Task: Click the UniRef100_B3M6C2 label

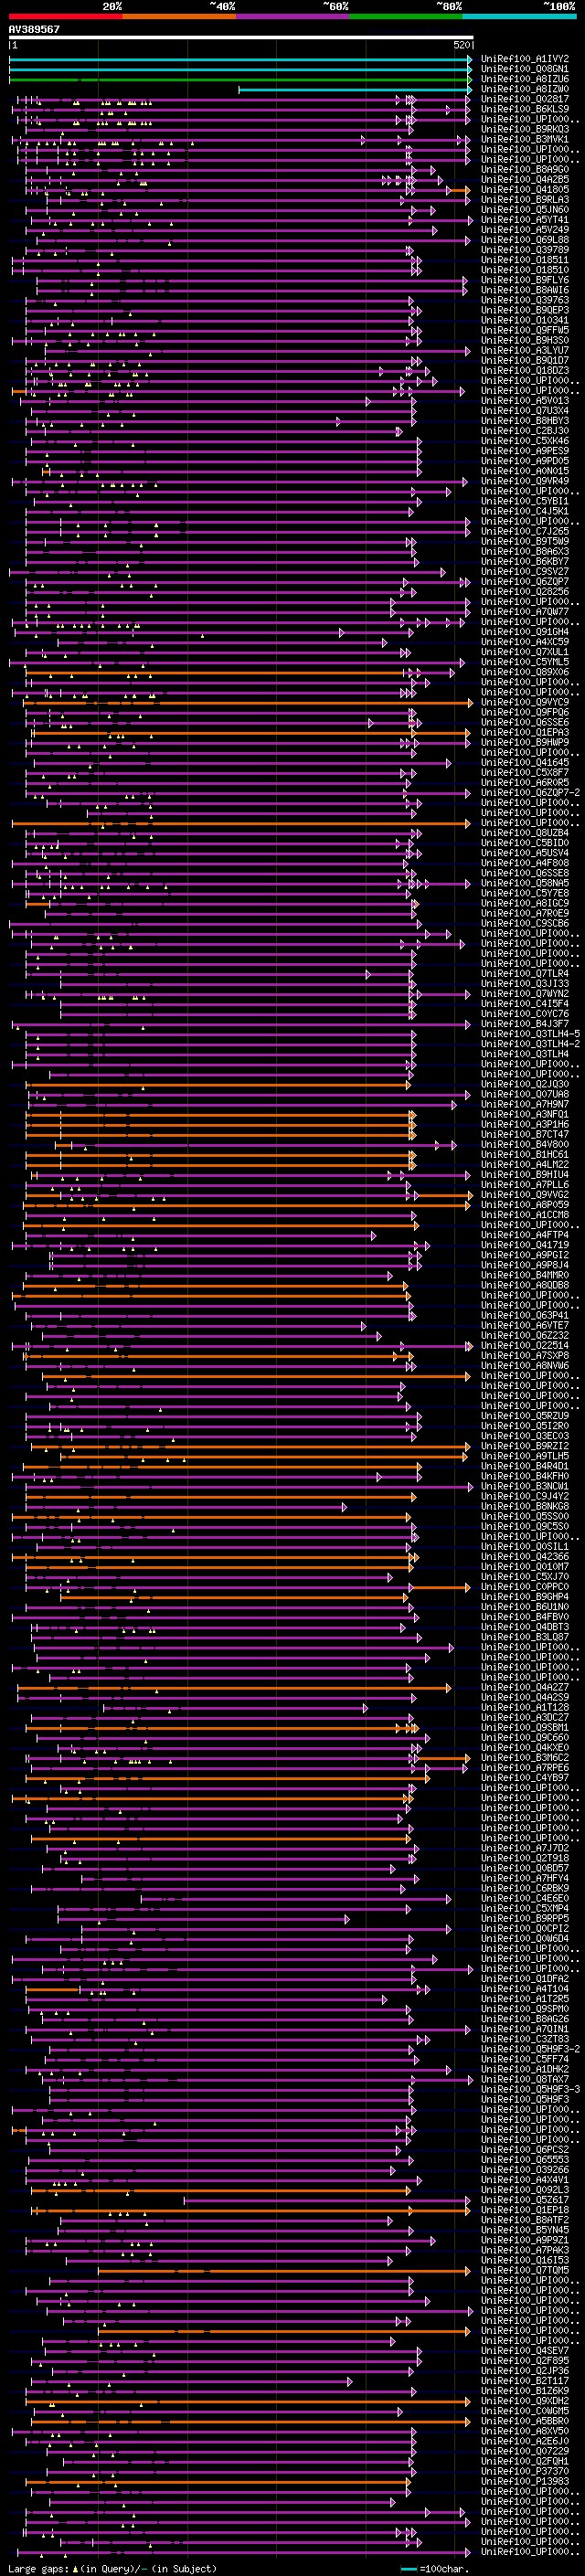Action: tap(525, 1758)
